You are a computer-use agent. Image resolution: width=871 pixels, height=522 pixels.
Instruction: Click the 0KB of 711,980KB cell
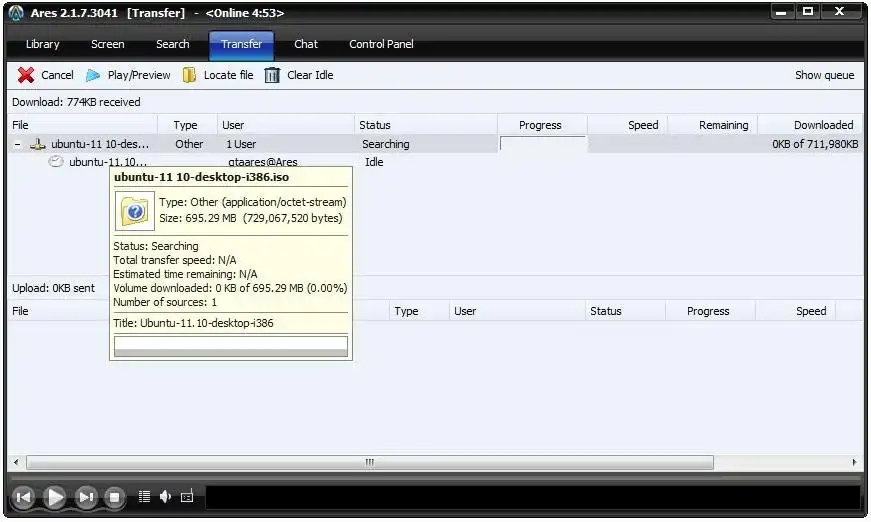pos(815,144)
